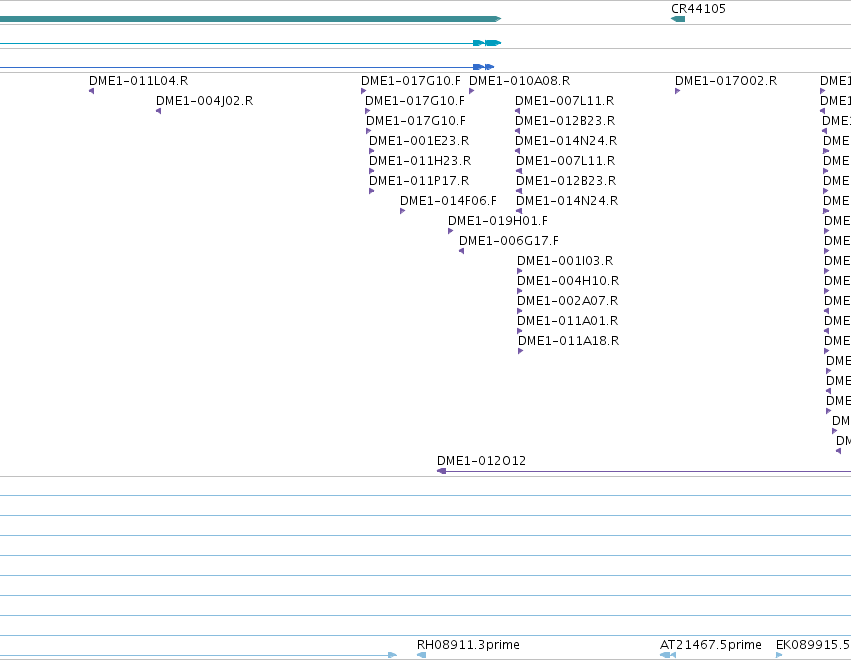
Task: Select the AT21467.5prime feature
Action: pyautogui.click(x=668, y=655)
